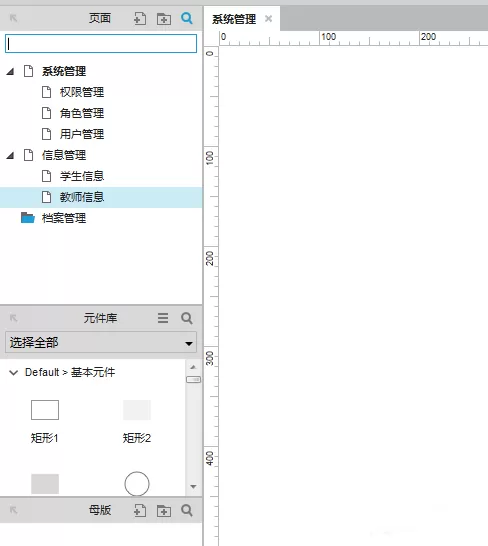
Task: Open the 选择全部 library dropdown
Action: 101,343
